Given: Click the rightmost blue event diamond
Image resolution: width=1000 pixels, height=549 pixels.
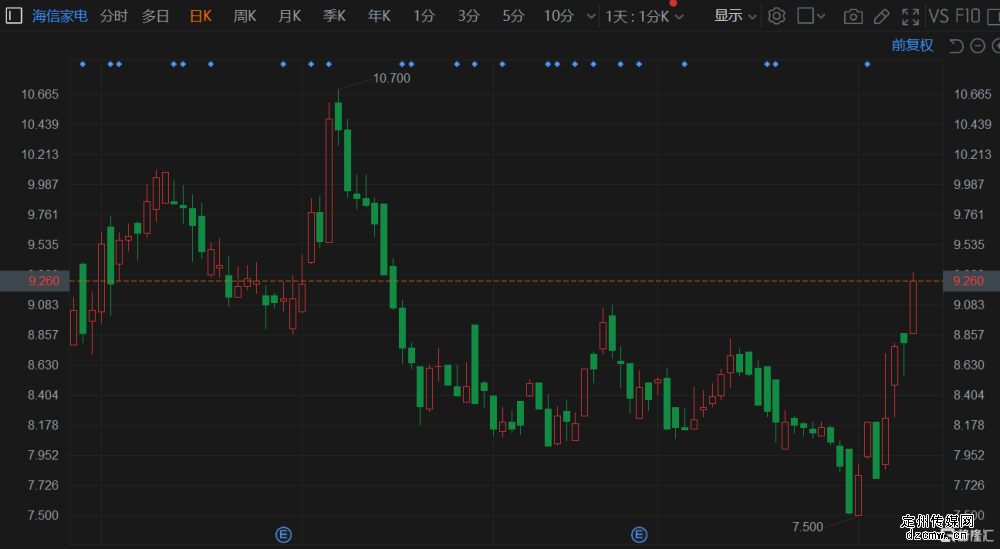Looking at the screenshot, I should (x=867, y=64).
